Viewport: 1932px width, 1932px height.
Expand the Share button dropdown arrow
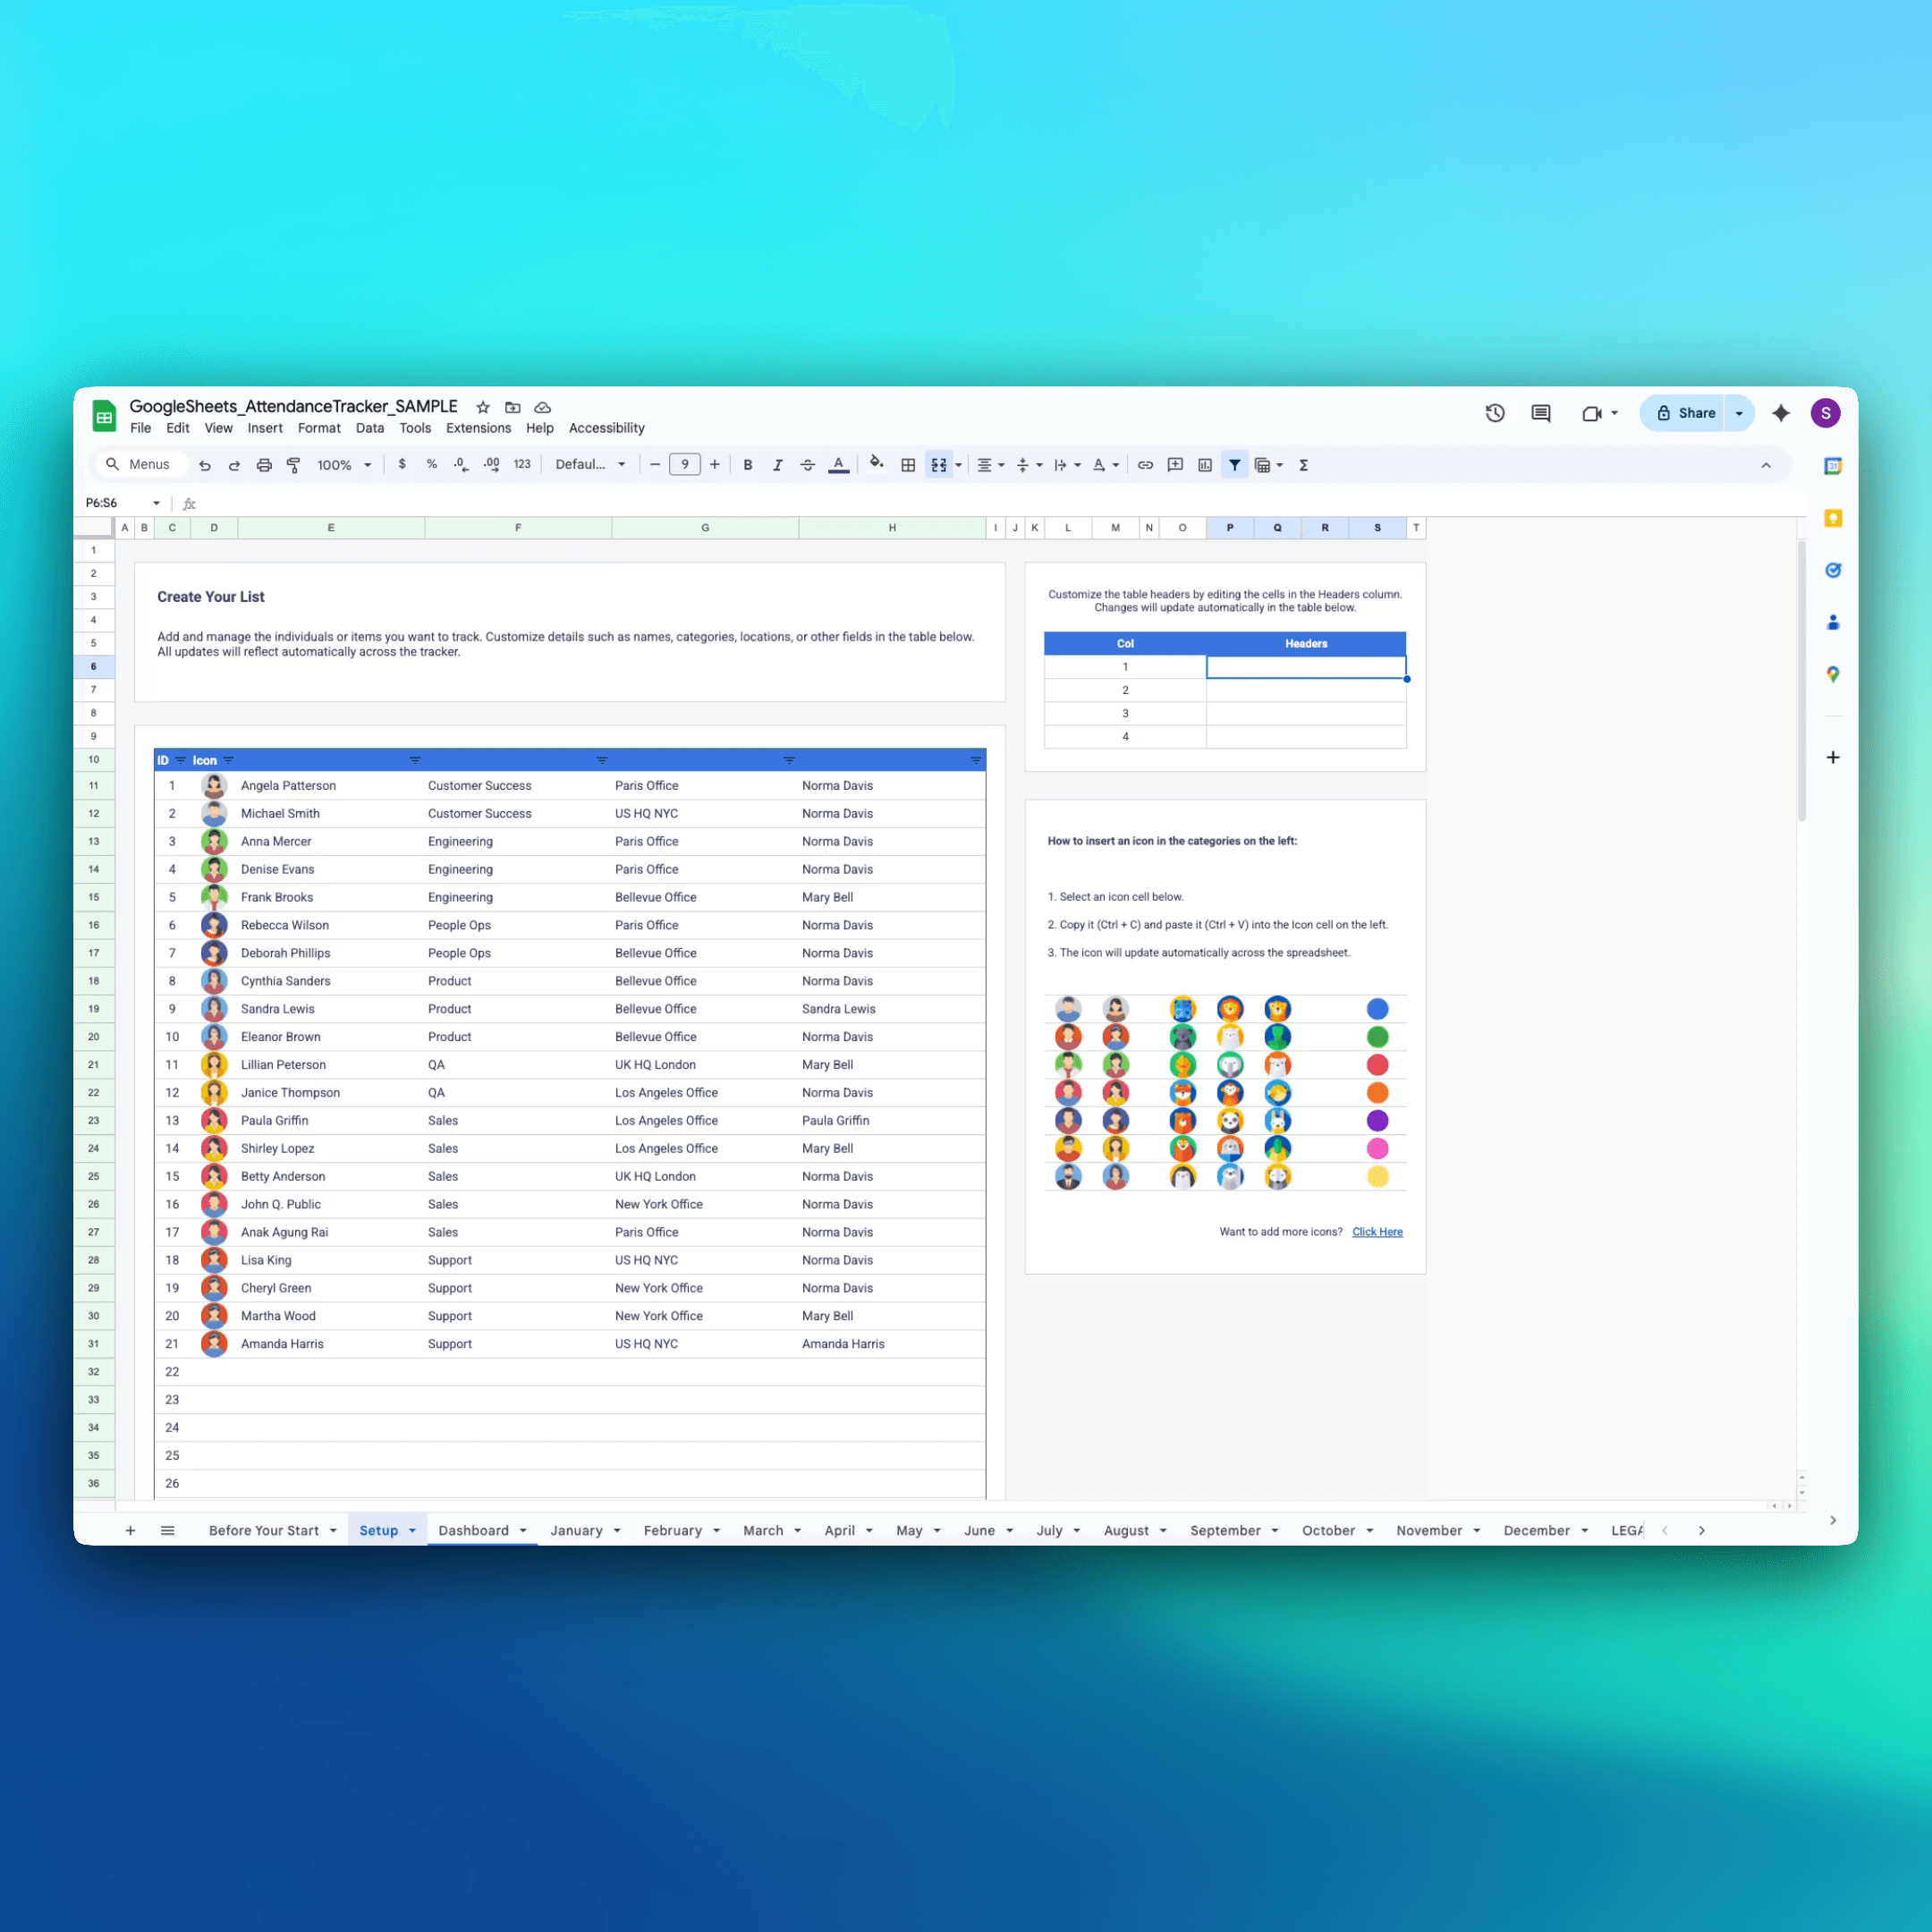pyautogui.click(x=1740, y=413)
